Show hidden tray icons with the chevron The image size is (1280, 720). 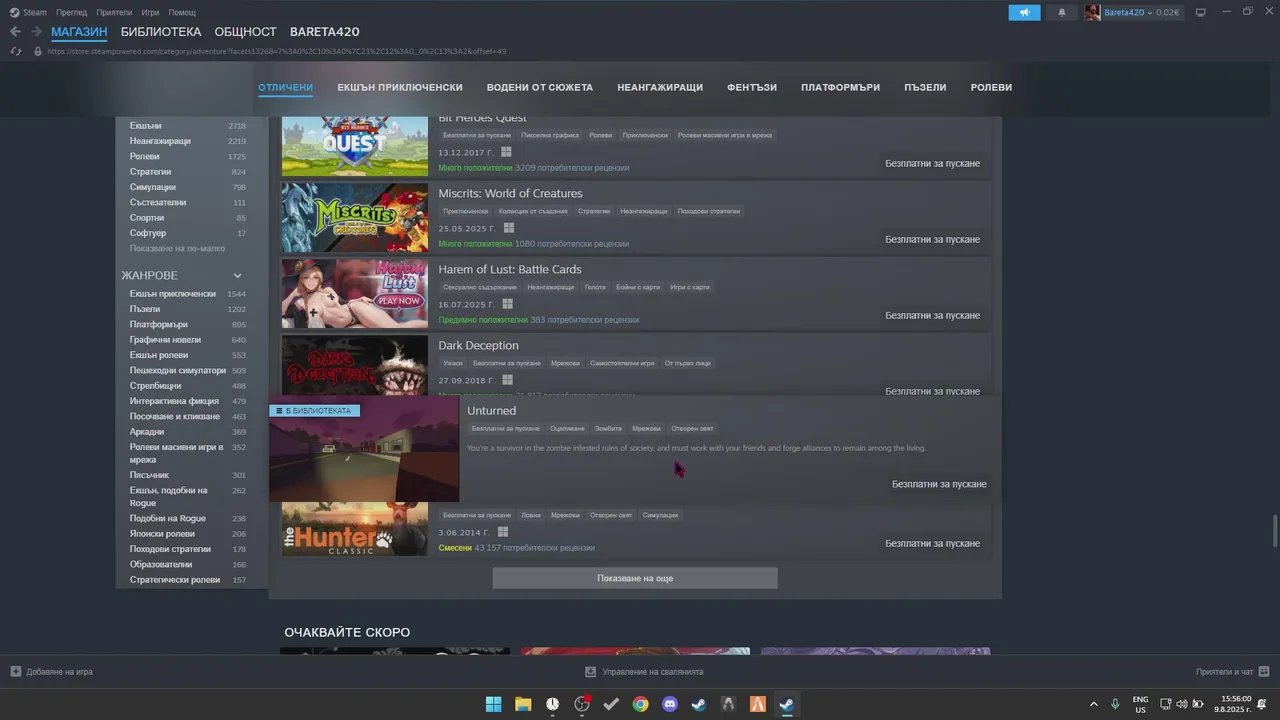point(1093,704)
